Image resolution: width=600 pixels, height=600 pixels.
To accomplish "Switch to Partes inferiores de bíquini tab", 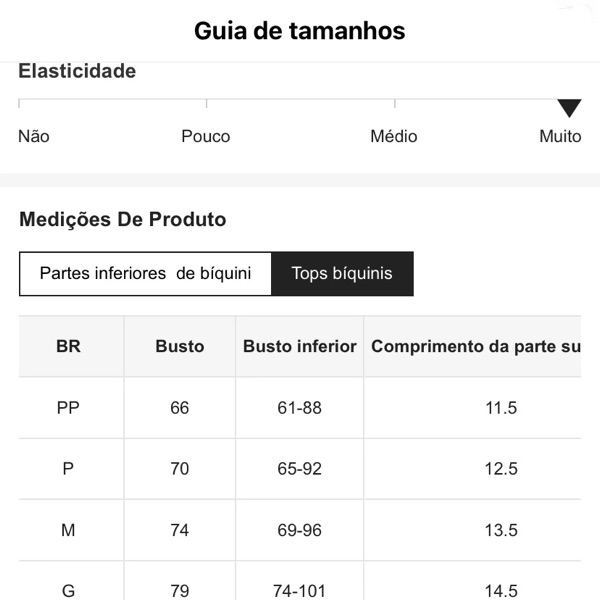I will (145, 273).
